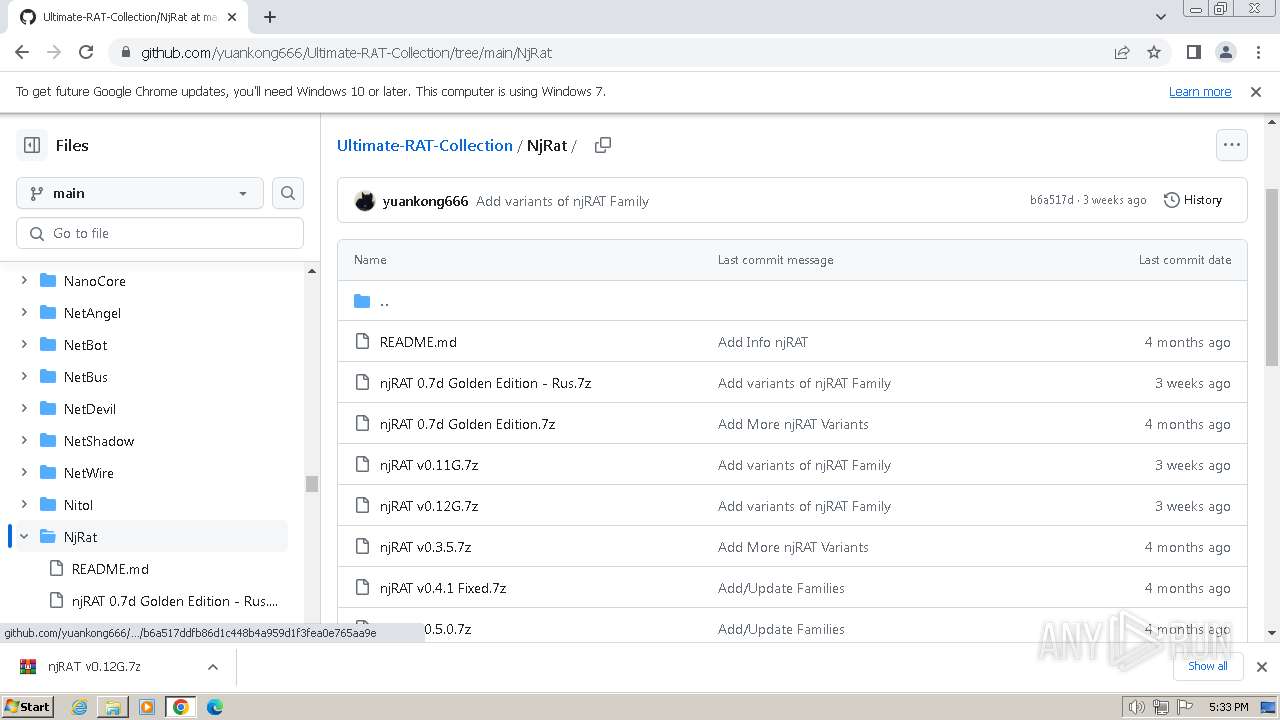Open njRAT v0.11G.7z file
This screenshot has height=720, width=1280.
point(429,465)
